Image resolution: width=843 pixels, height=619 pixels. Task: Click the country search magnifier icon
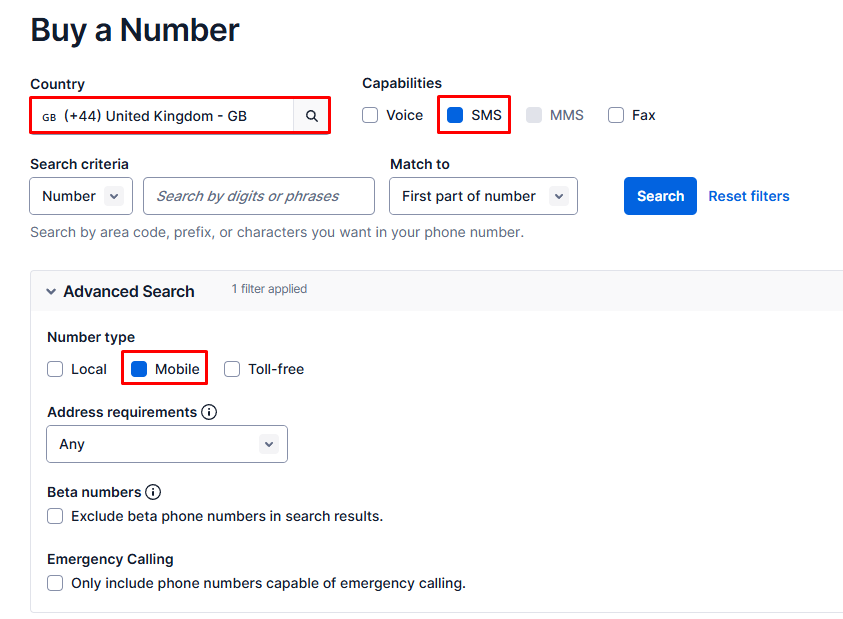(x=311, y=116)
